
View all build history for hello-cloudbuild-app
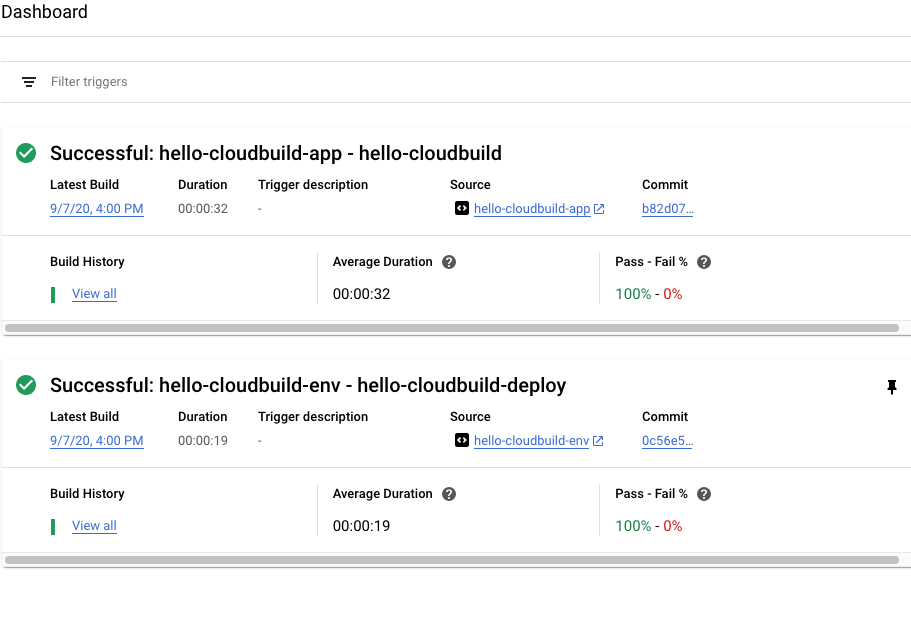click(x=94, y=294)
